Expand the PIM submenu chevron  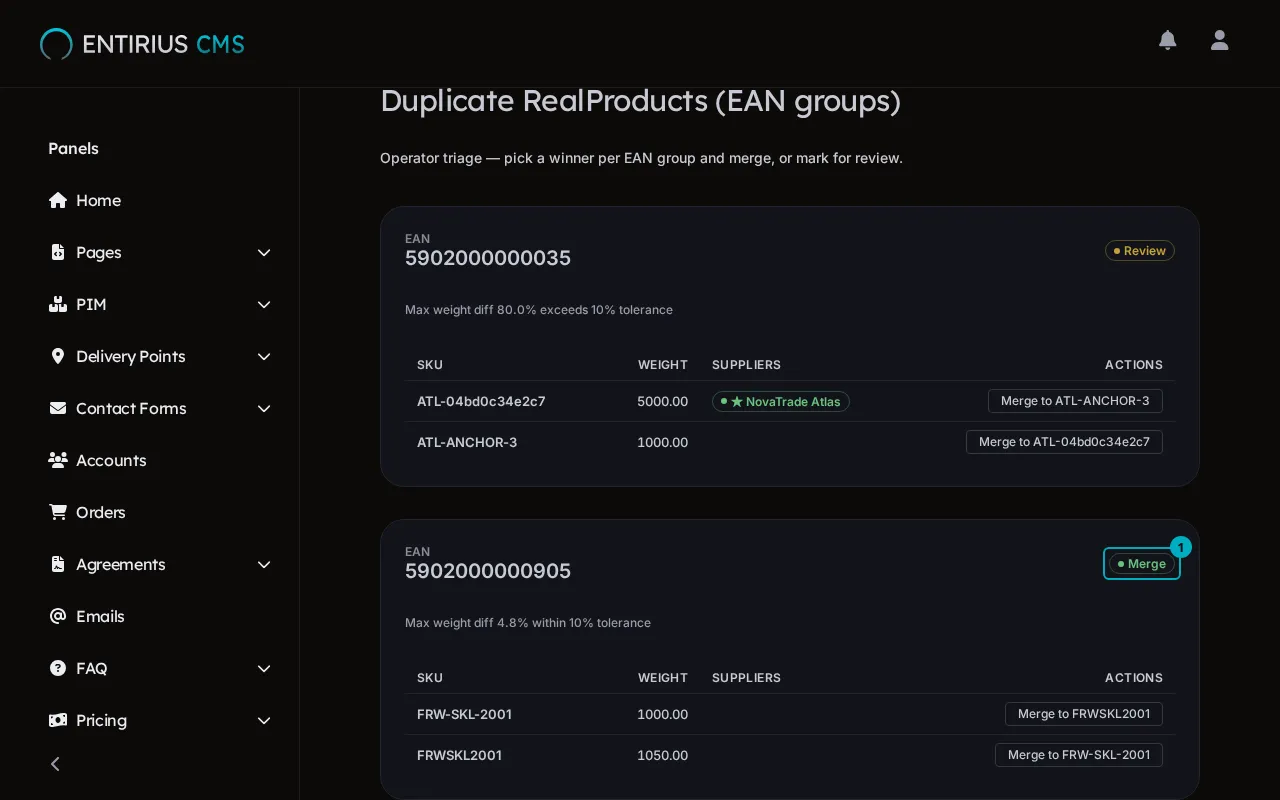point(264,304)
